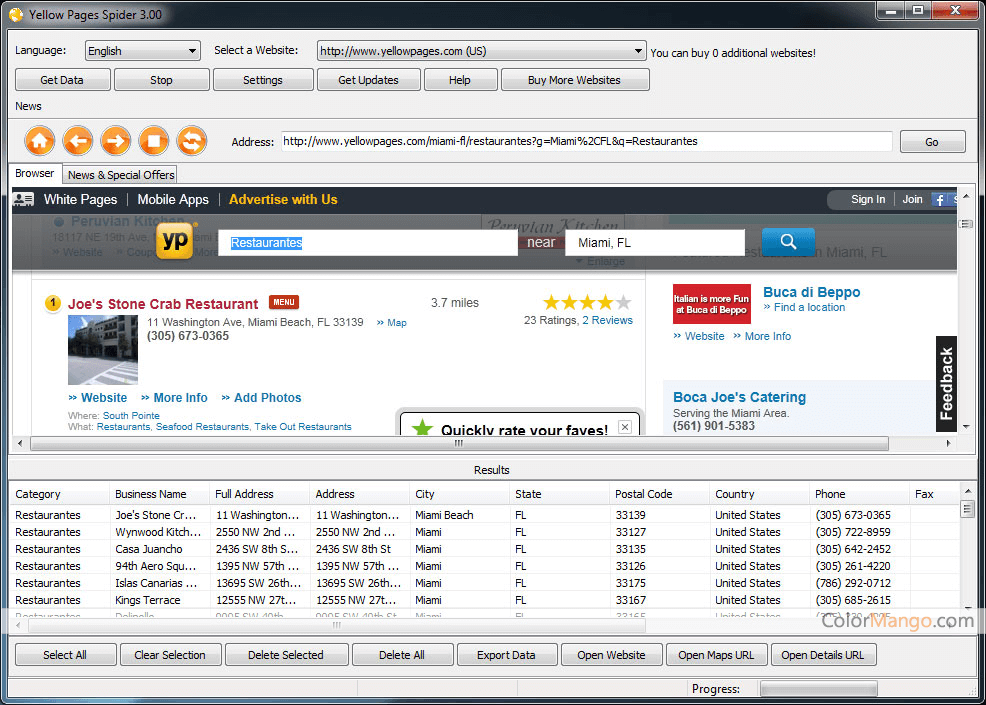Run the search with the blue magnifier button

pyautogui.click(x=788, y=242)
